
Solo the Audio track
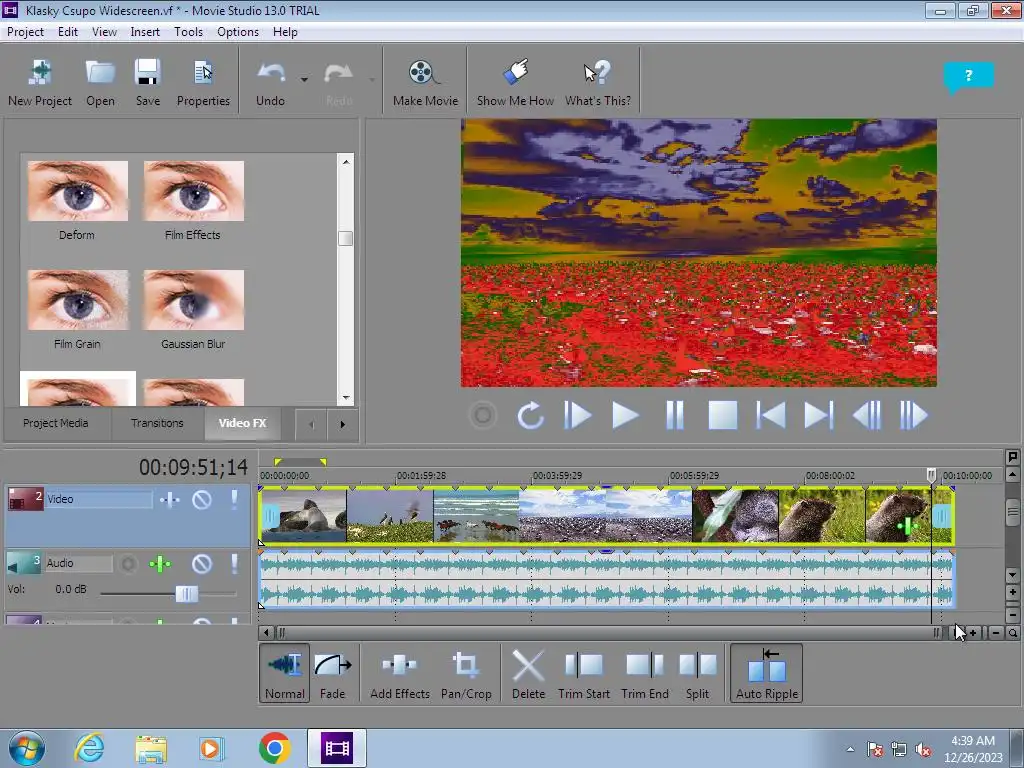234,564
